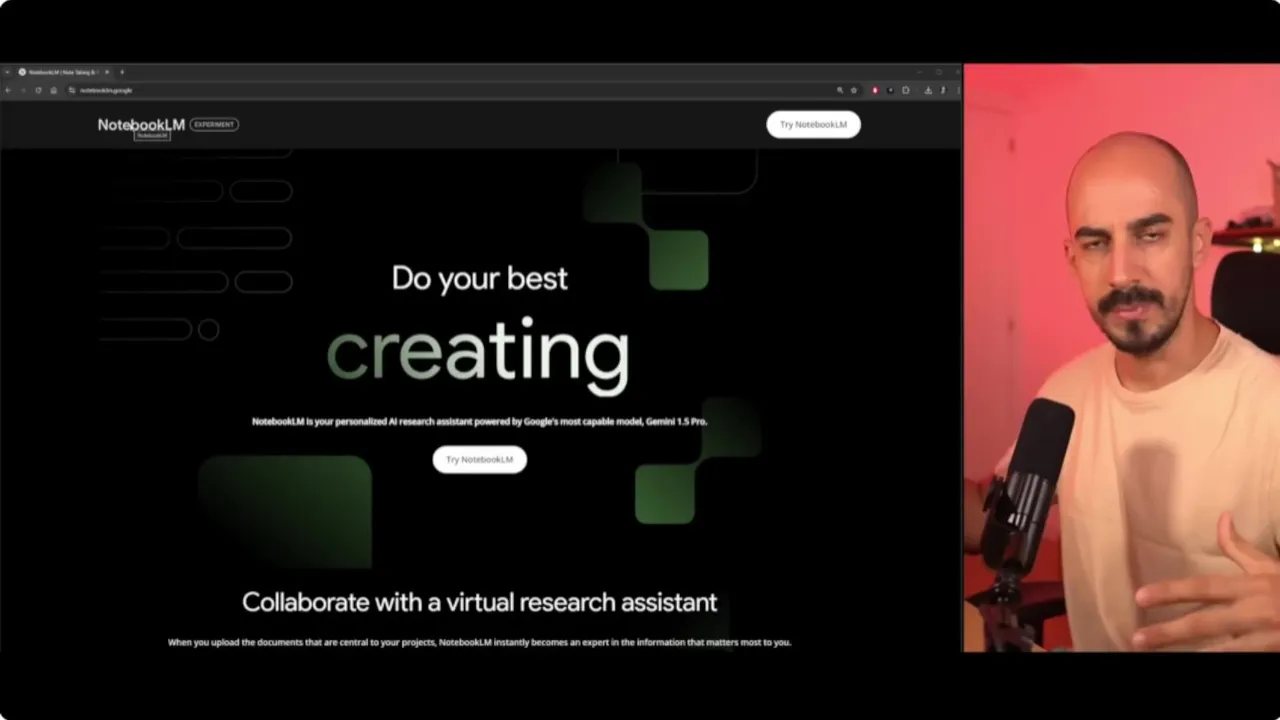The image size is (1280, 720).
Task: Click the profile avatar icon in toolbar
Action: (x=943, y=90)
